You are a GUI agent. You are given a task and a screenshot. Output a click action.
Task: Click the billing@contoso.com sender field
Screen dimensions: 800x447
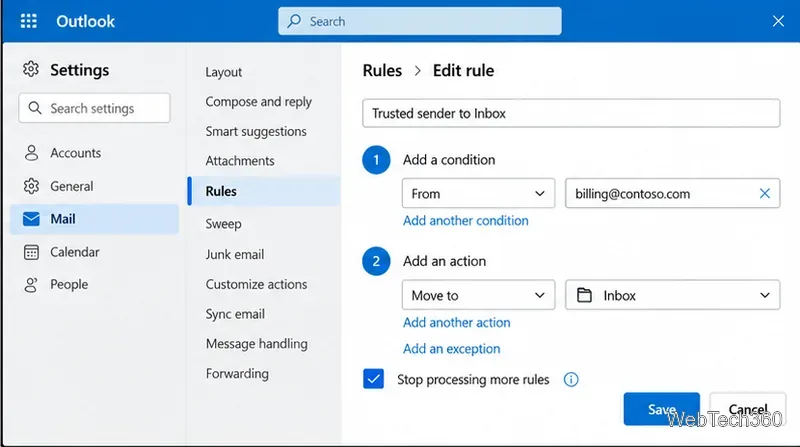672,193
